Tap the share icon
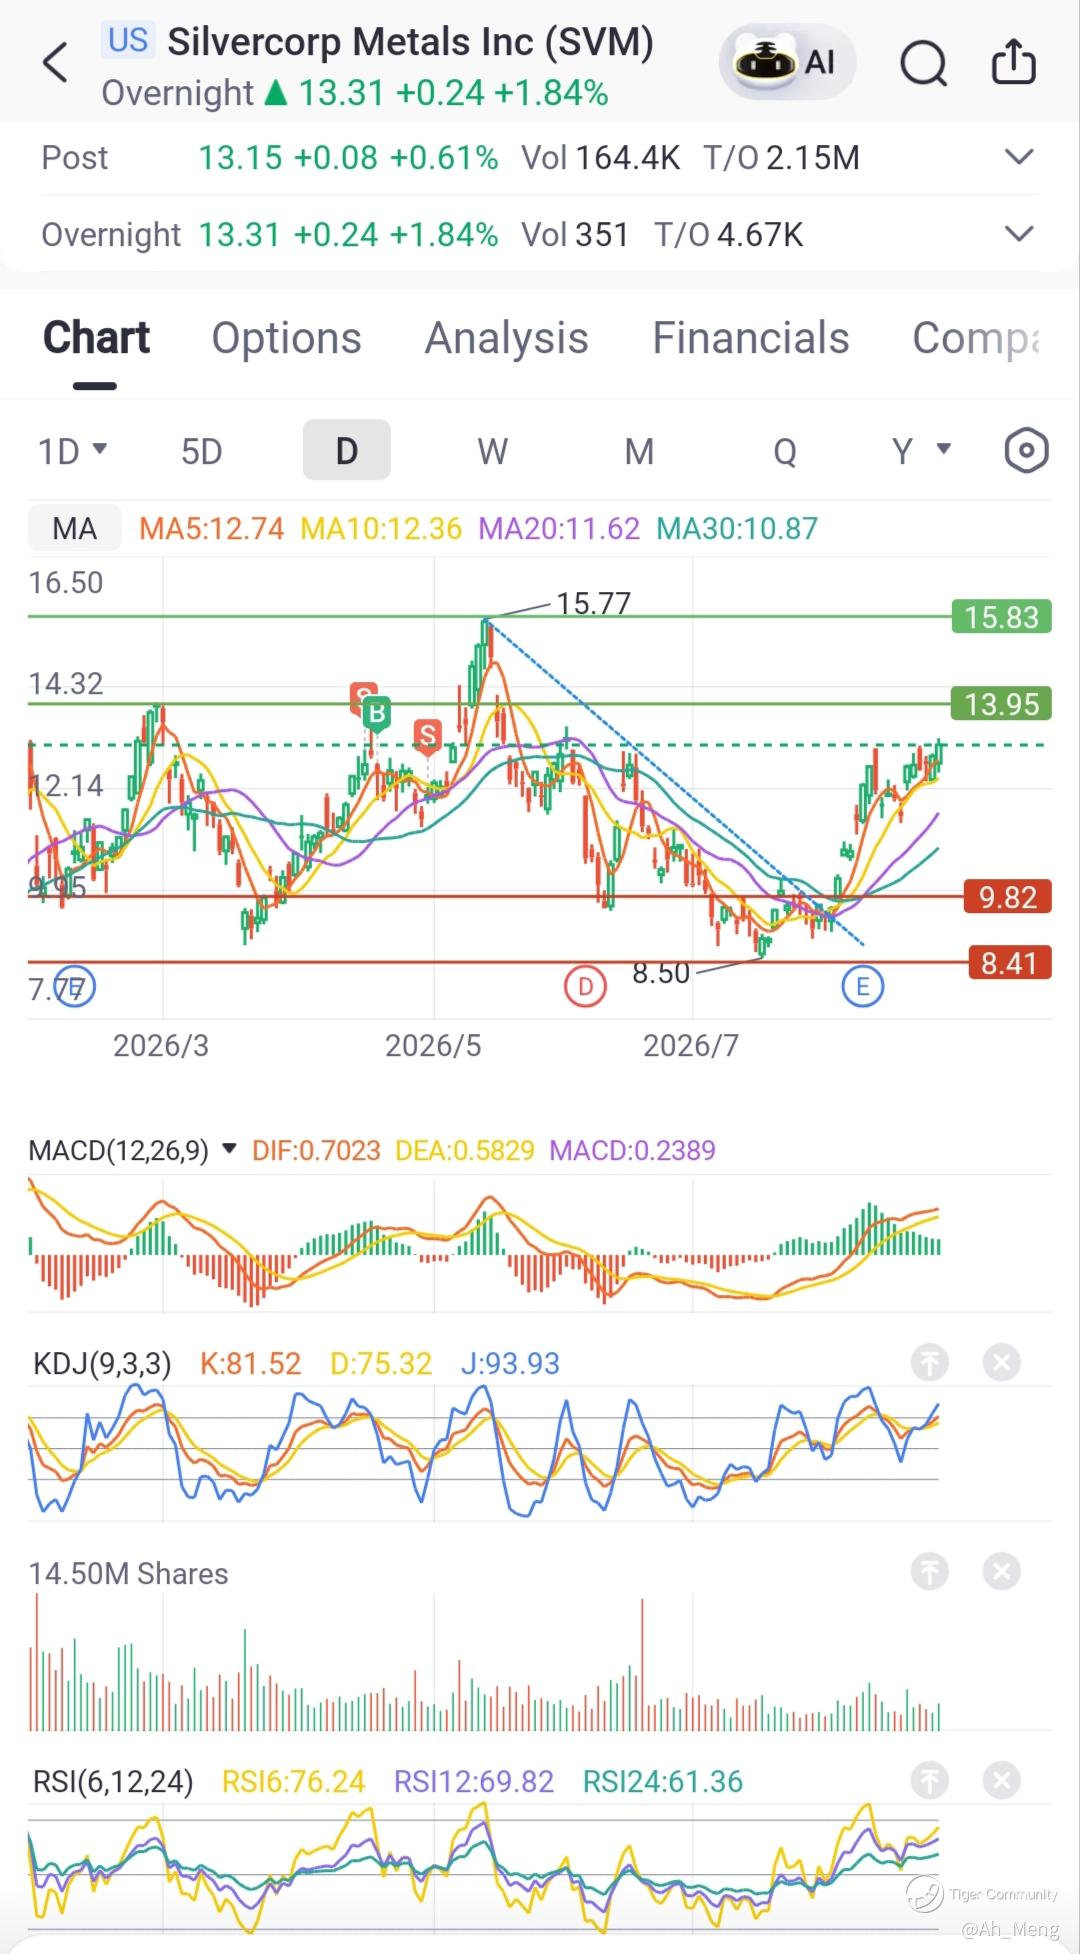 coord(1013,62)
